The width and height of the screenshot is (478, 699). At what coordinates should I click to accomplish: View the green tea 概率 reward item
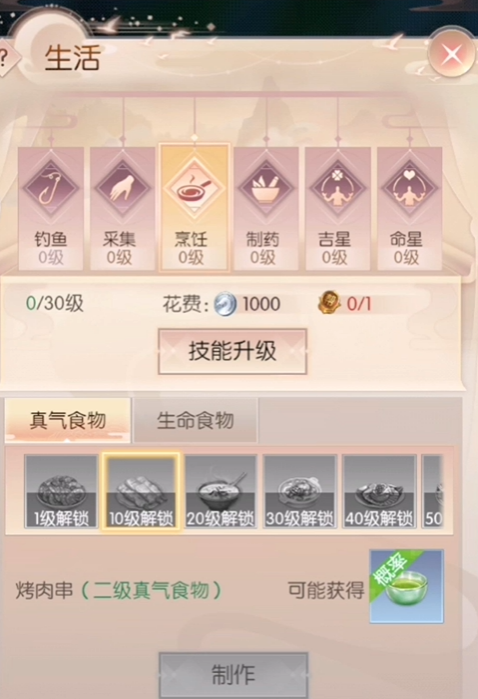pyautogui.click(x=407, y=586)
